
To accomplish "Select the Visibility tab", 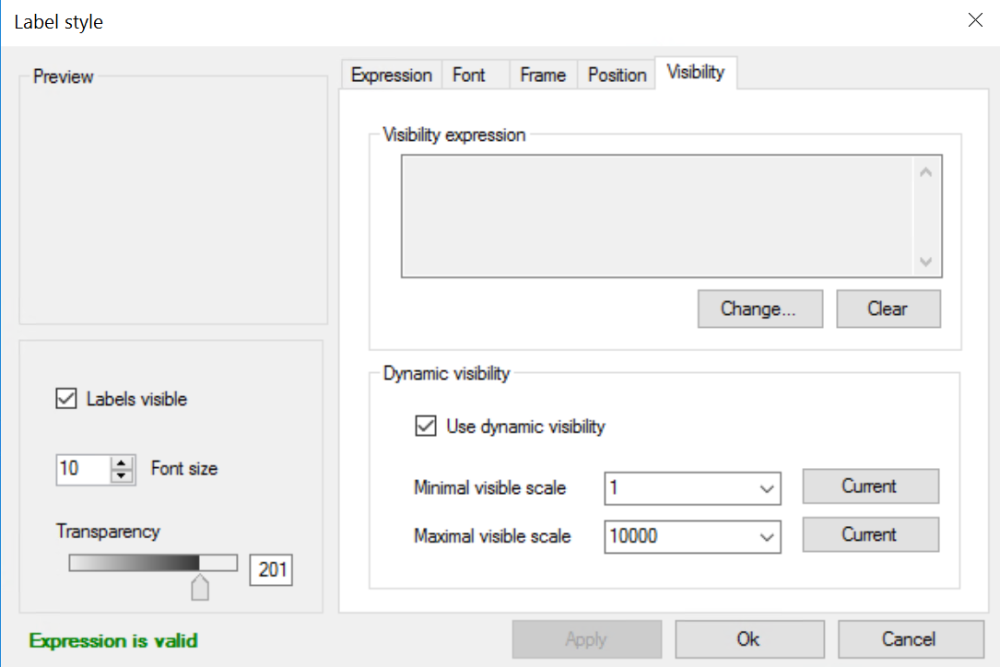I will [695, 72].
